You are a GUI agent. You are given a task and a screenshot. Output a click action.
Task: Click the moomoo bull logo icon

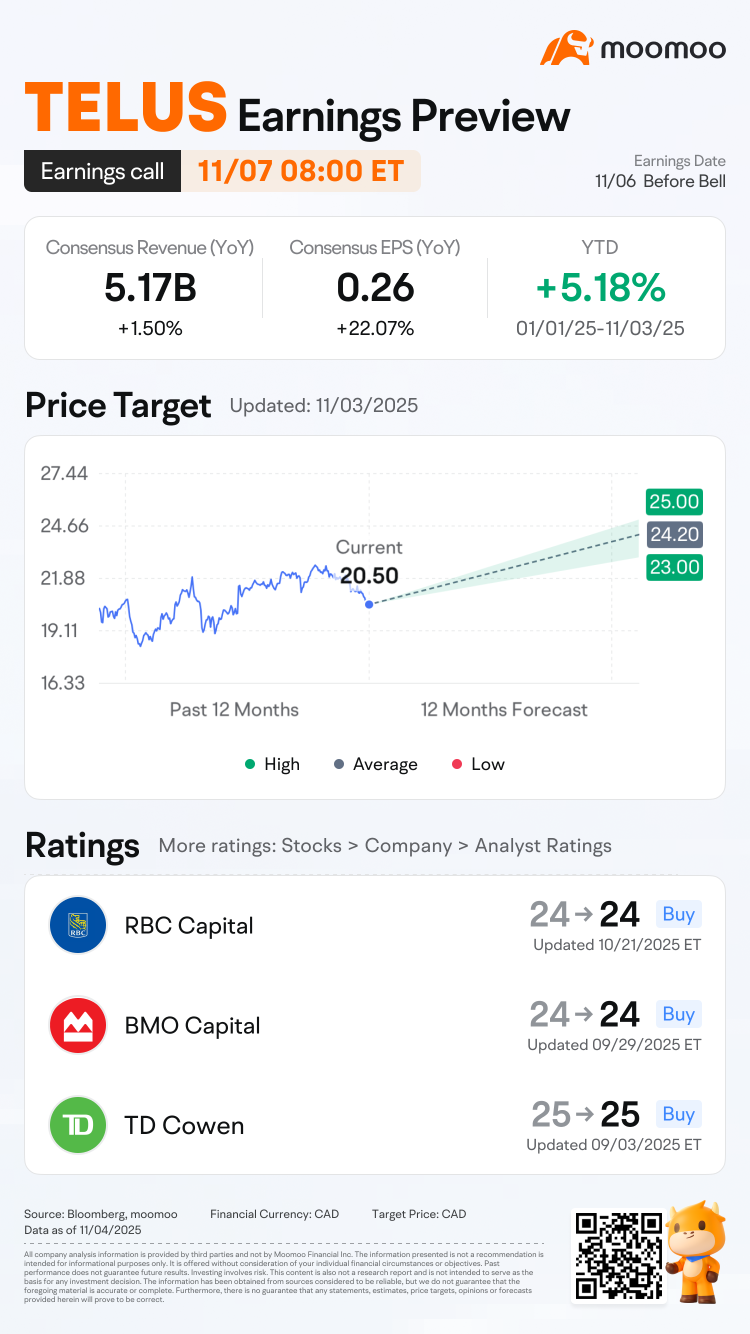pyautogui.click(x=567, y=48)
